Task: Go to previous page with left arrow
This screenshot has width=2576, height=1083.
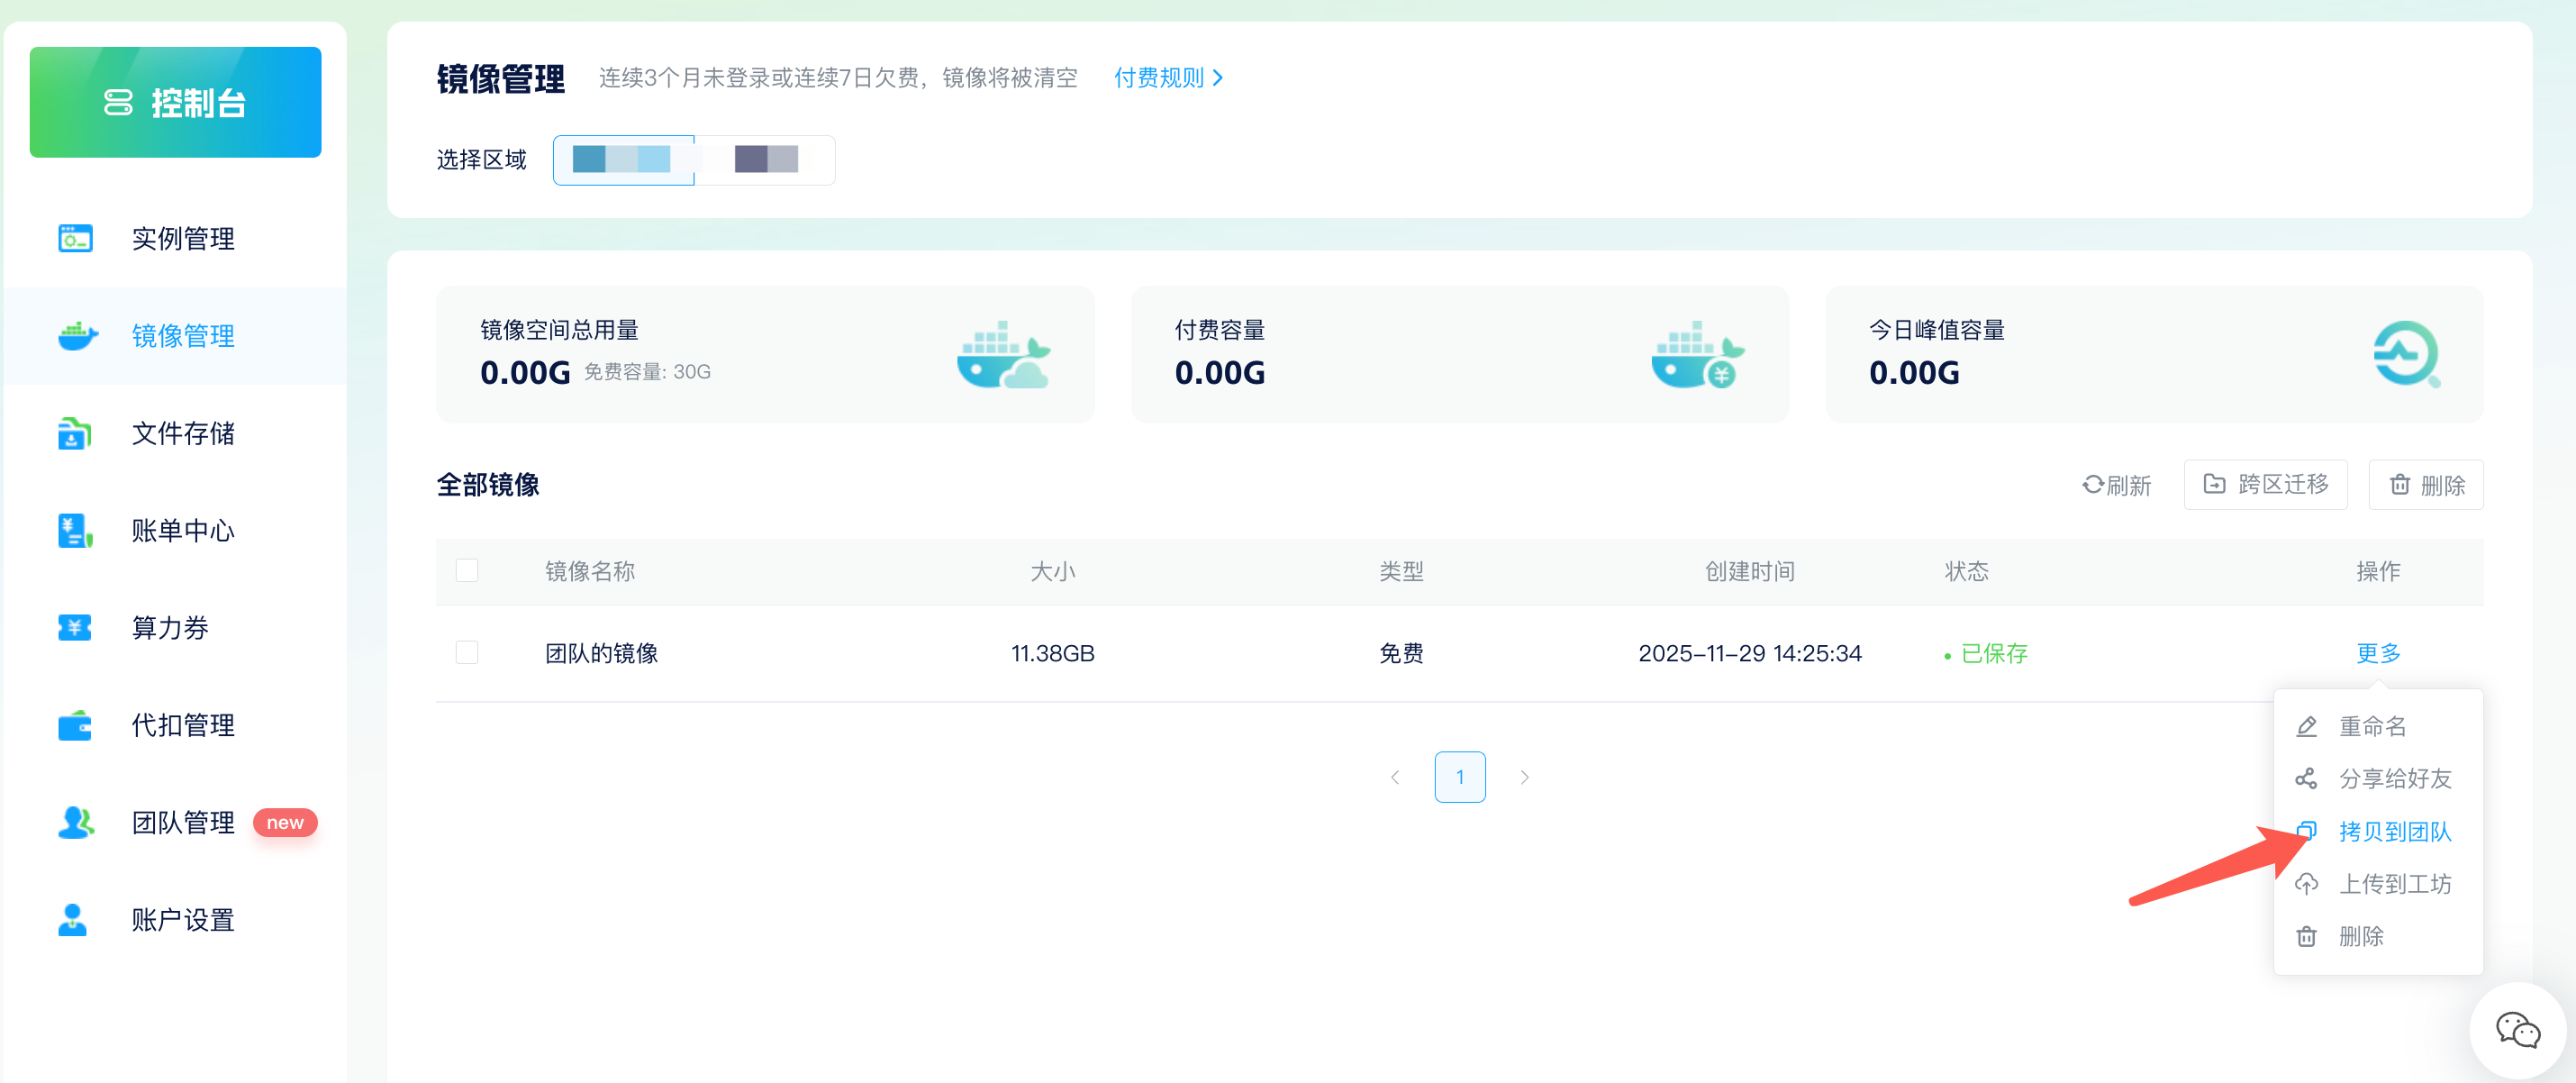Action: point(1396,776)
